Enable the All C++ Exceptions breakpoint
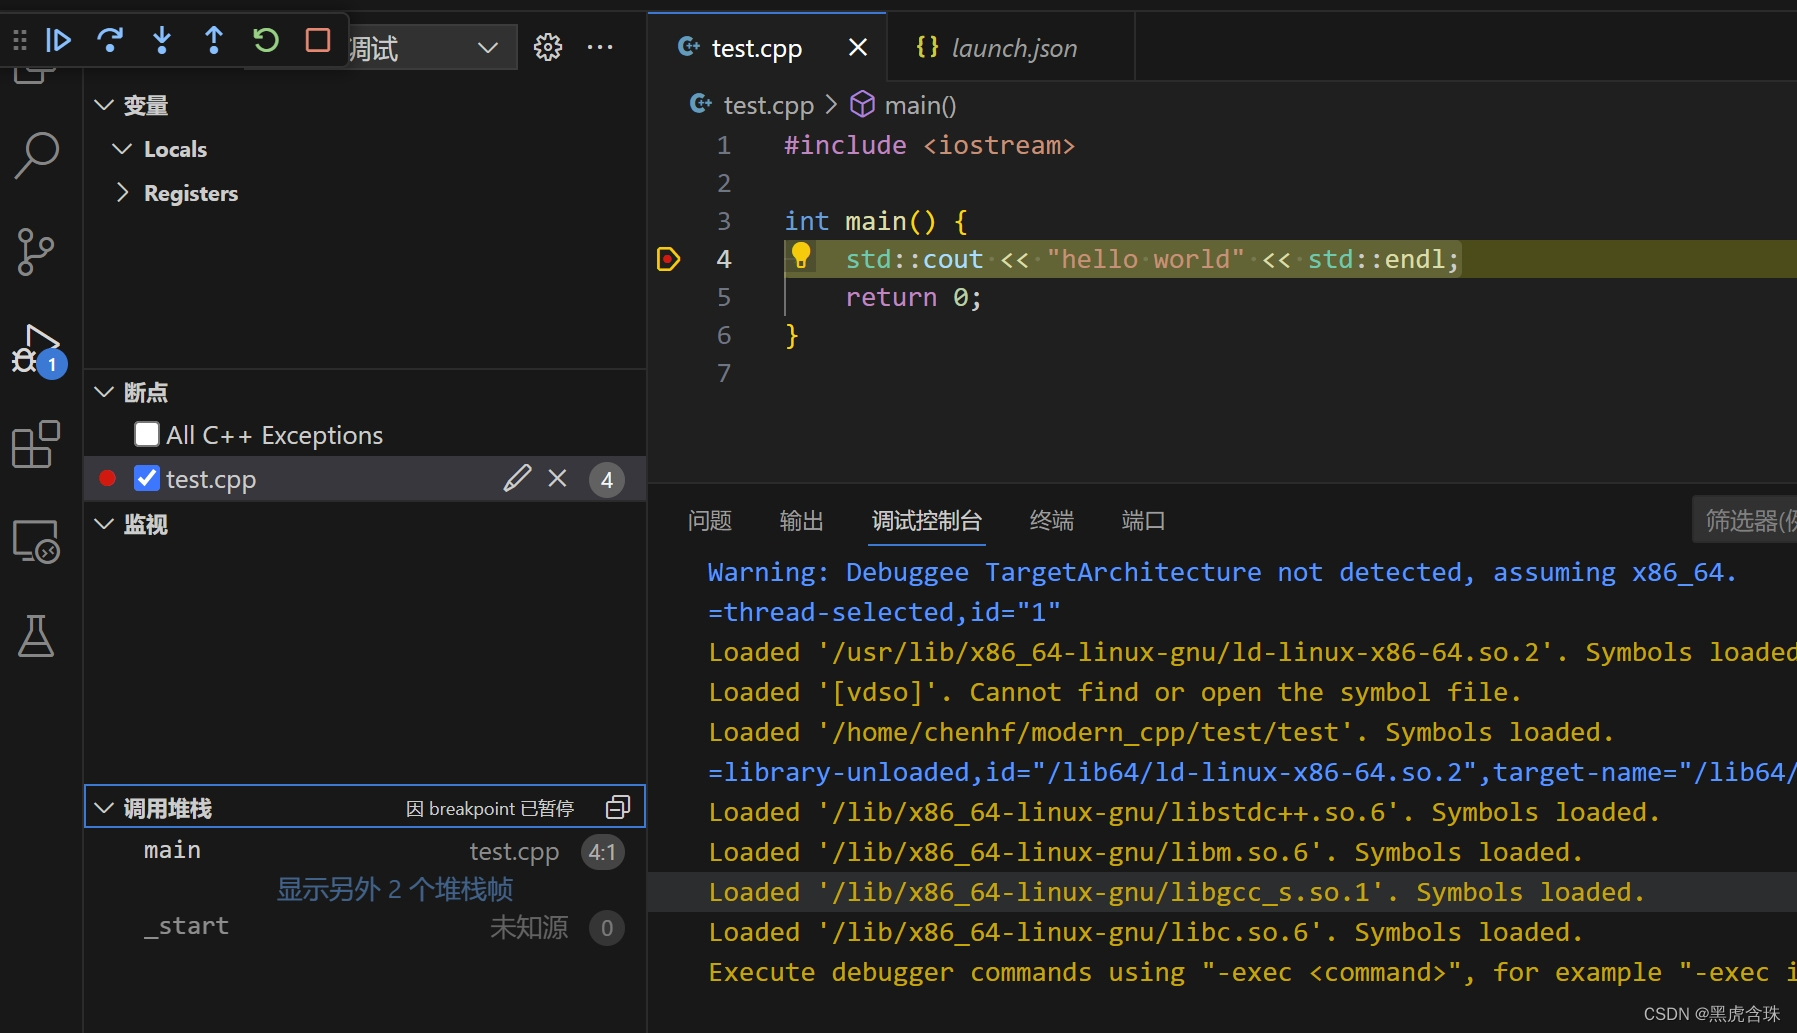The height and width of the screenshot is (1033, 1797). pyautogui.click(x=147, y=434)
